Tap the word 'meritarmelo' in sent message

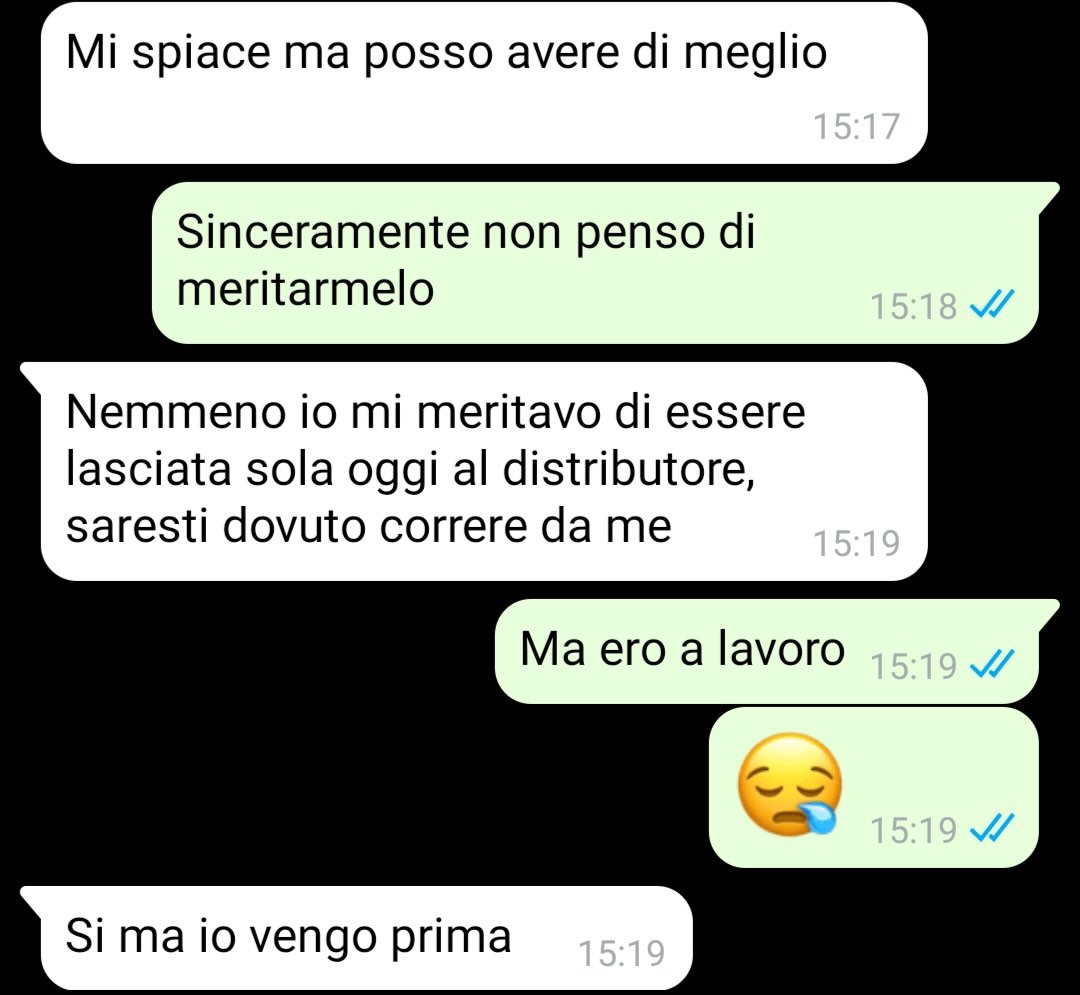305,288
